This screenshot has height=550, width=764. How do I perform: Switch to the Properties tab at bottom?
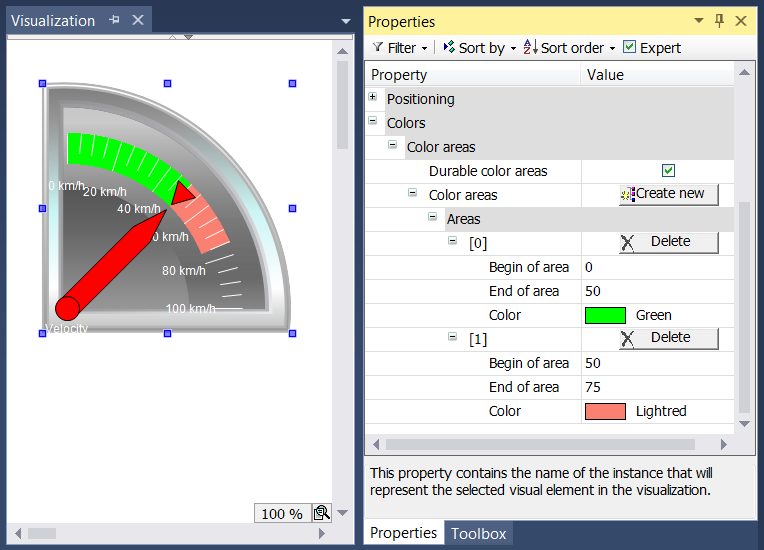[403, 532]
